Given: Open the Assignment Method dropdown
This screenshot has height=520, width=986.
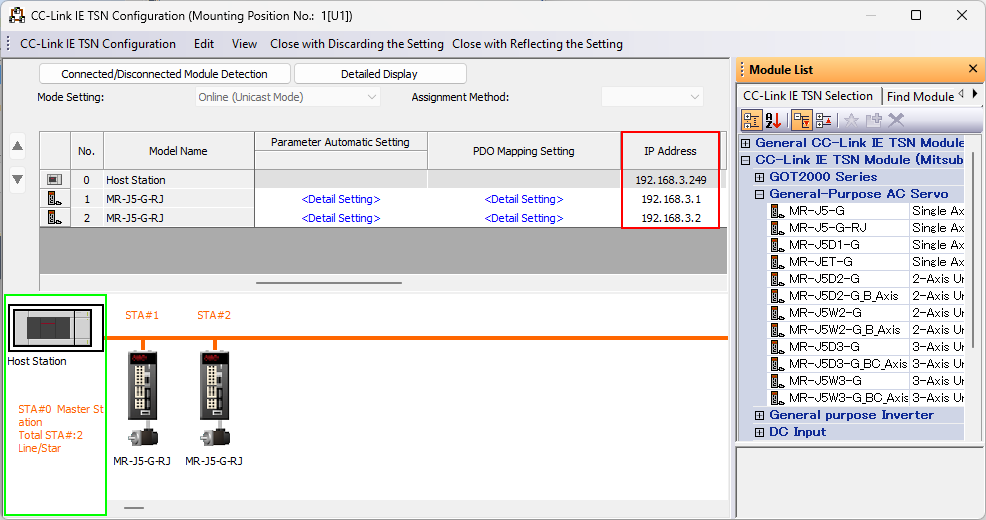Looking at the screenshot, I should pos(652,97).
